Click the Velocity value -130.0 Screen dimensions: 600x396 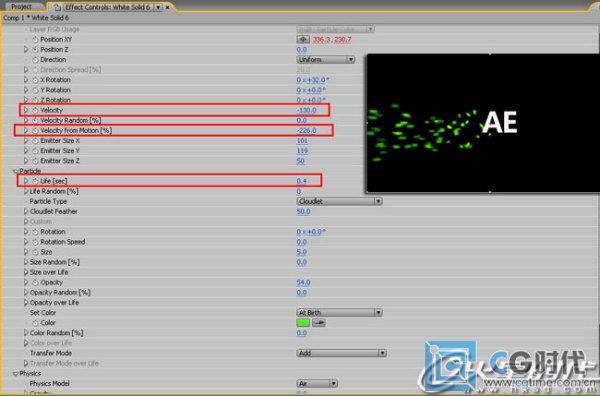[307, 110]
